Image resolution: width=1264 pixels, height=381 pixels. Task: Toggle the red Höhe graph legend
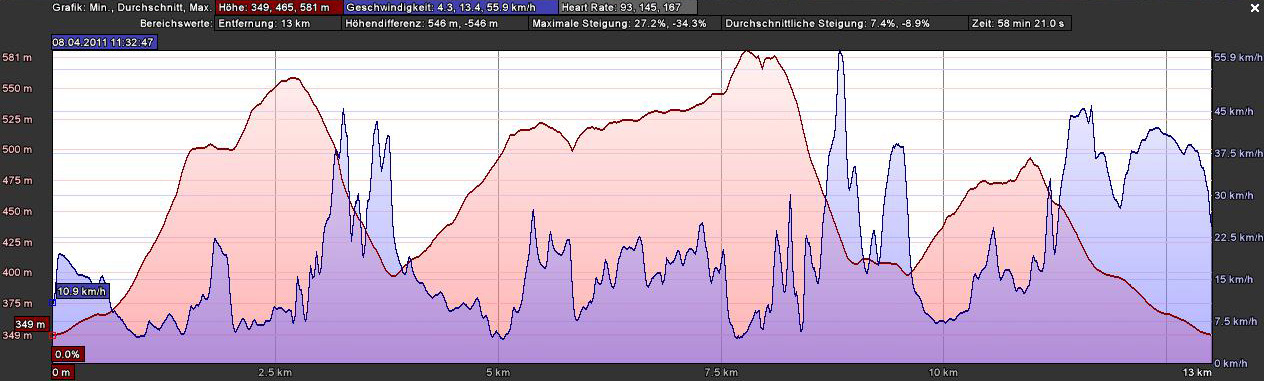click(280, 7)
